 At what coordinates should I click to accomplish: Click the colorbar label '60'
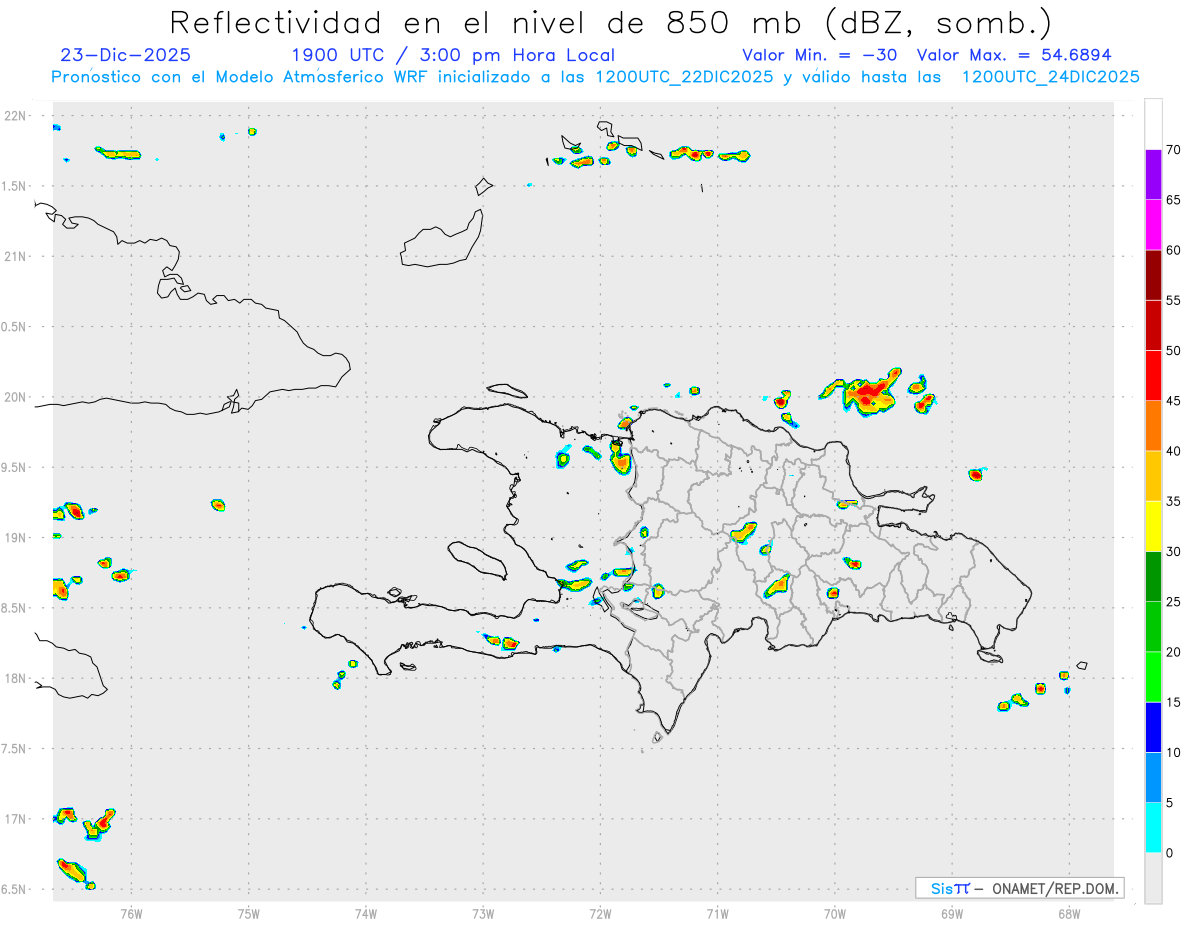coord(1174,250)
